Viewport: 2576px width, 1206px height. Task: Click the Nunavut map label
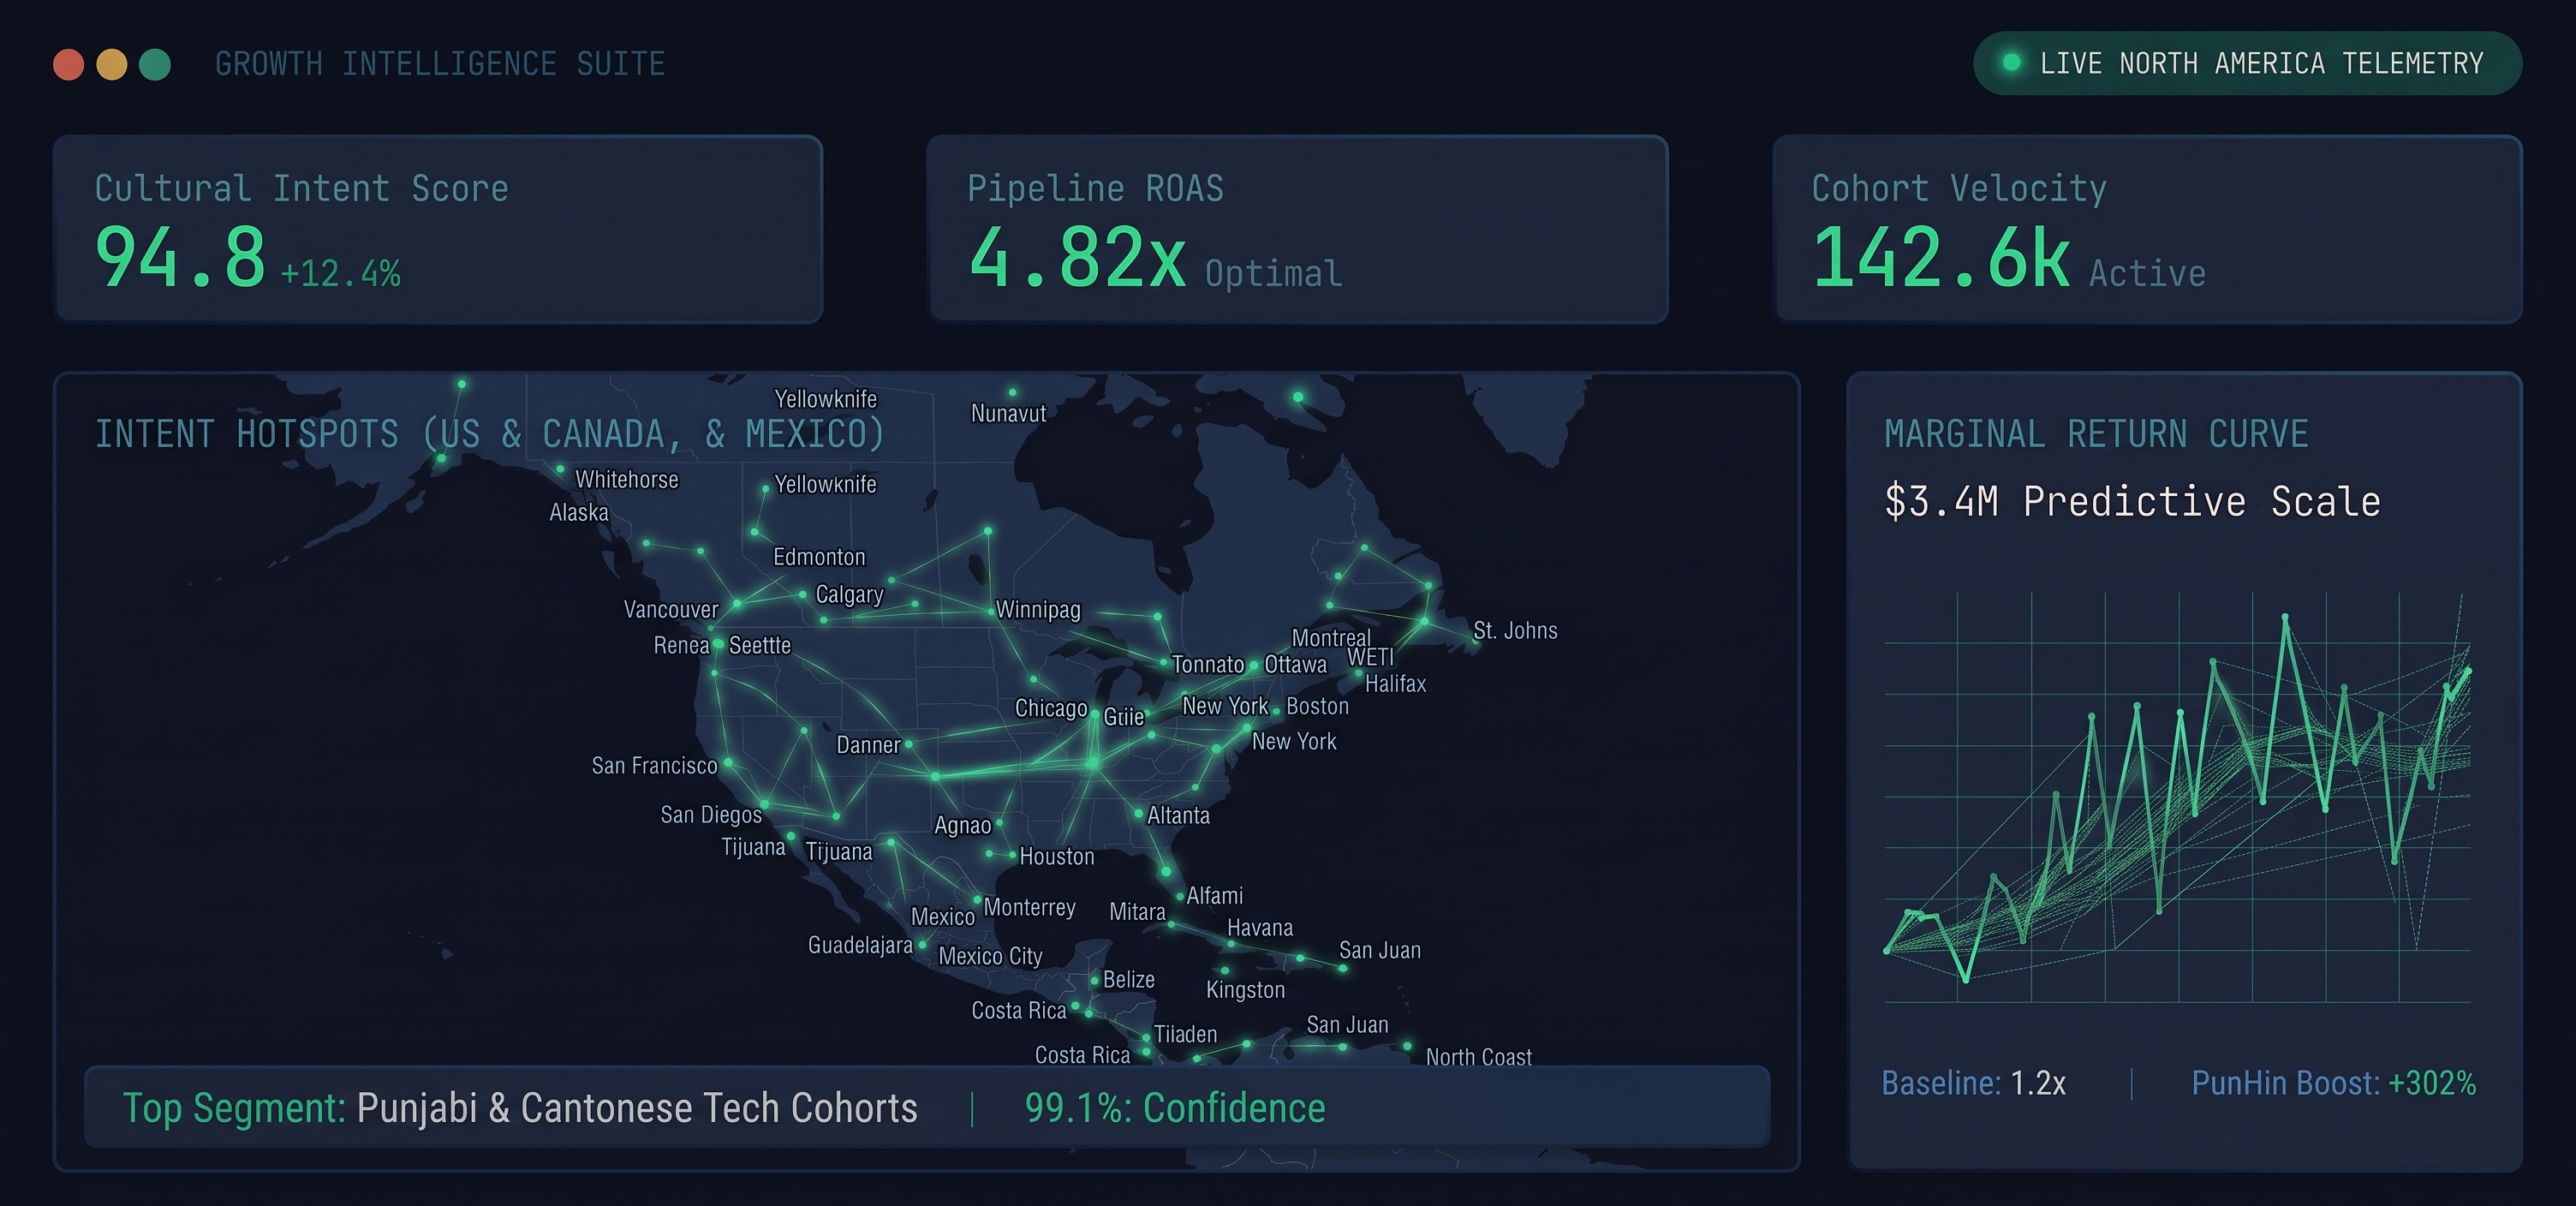[x=1008, y=413]
